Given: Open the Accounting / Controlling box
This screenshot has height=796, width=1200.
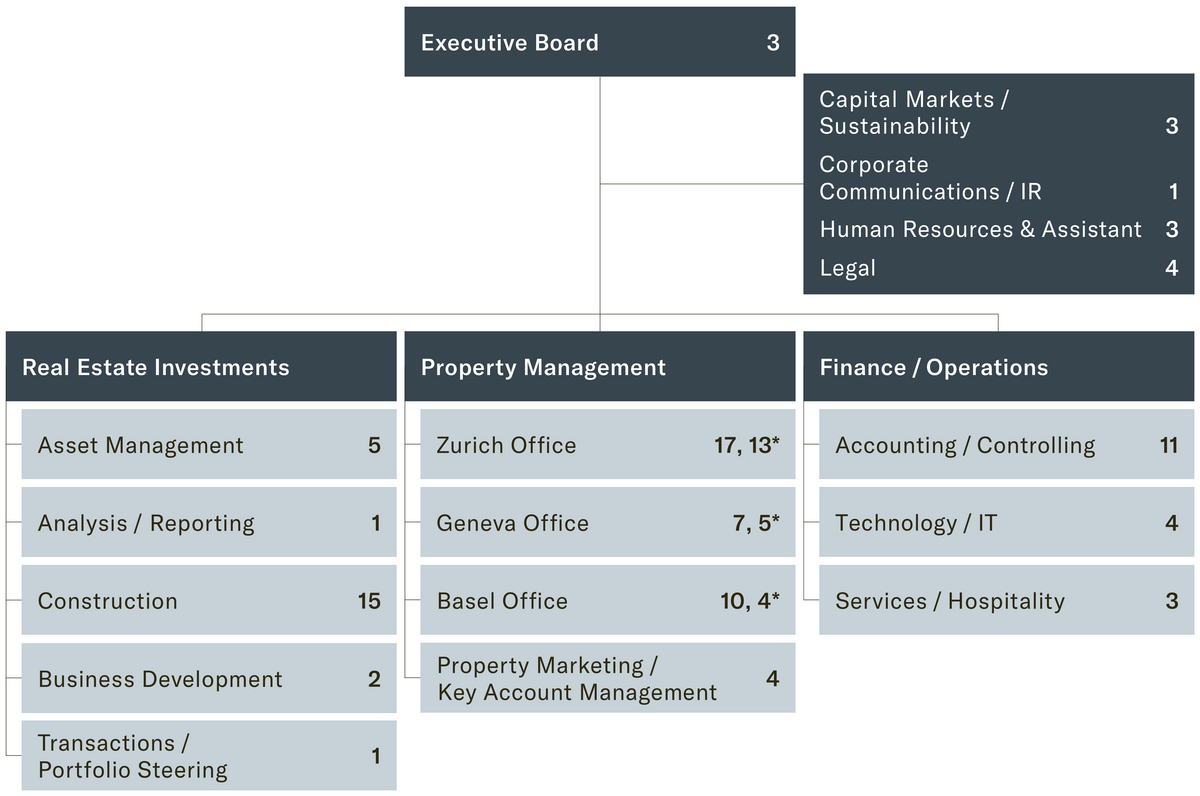Looking at the screenshot, I should (1006, 445).
